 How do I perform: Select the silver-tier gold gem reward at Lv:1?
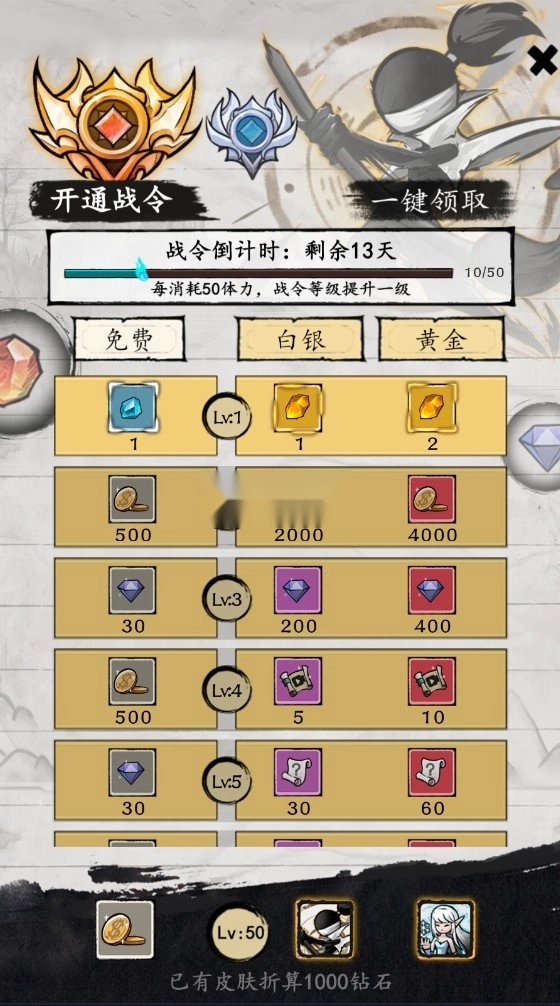[298, 407]
